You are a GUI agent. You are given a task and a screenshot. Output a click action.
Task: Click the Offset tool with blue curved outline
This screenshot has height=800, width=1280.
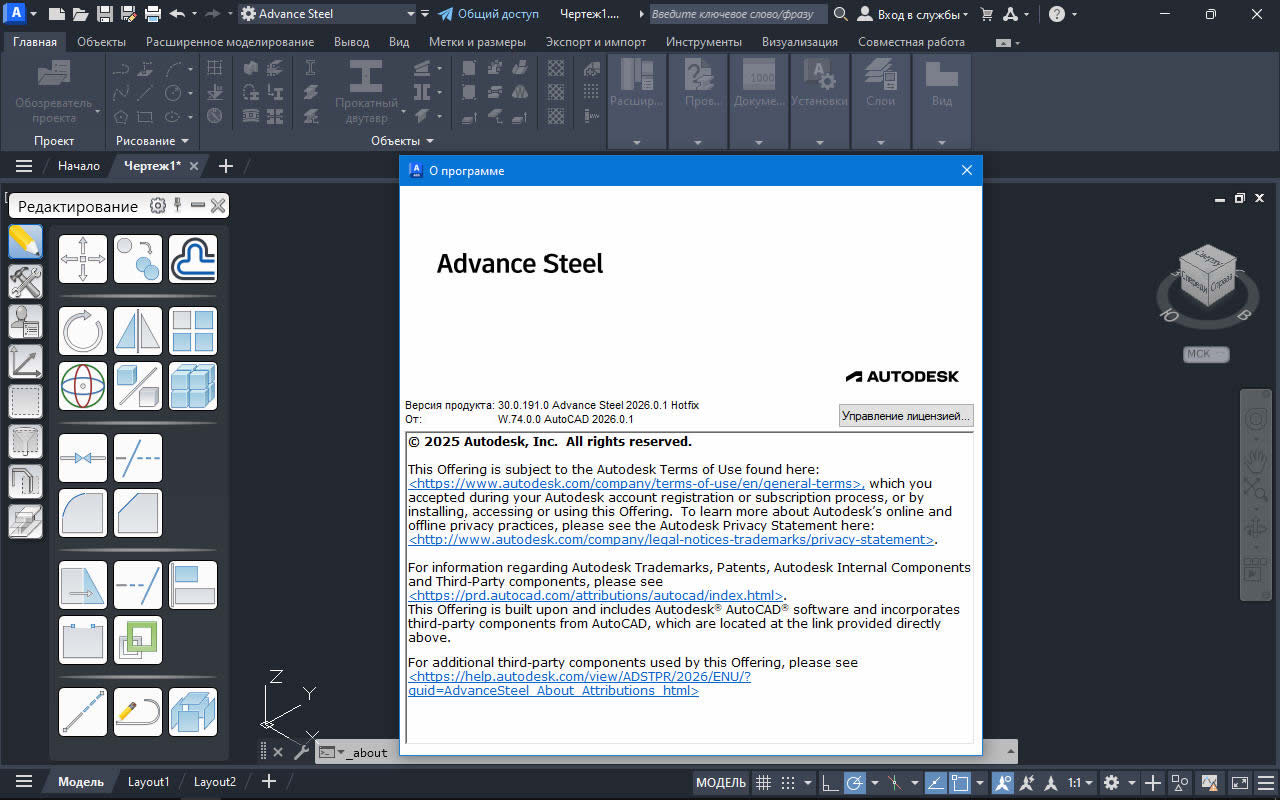click(x=193, y=259)
